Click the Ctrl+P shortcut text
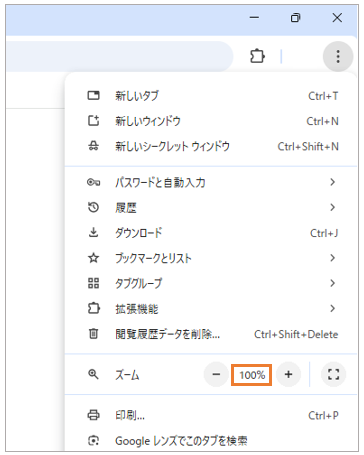Viewport: 364px width, 455px height. (x=323, y=415)
